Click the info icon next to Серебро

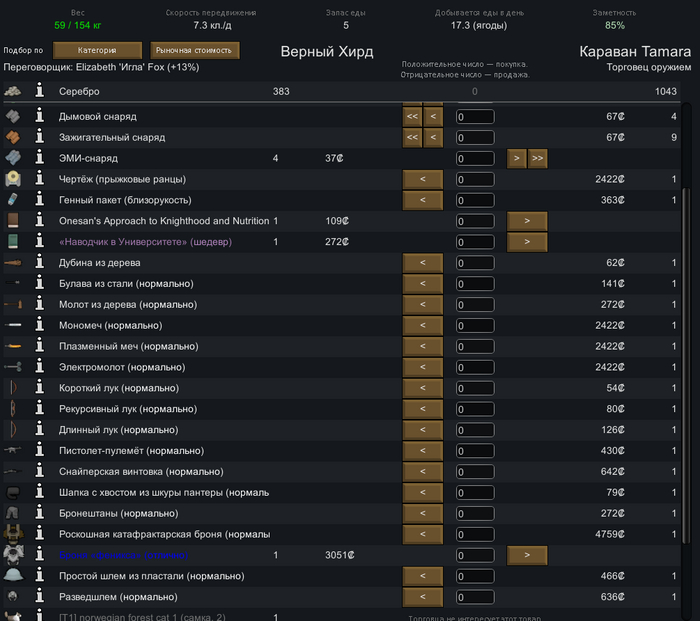tap(39, 92)
